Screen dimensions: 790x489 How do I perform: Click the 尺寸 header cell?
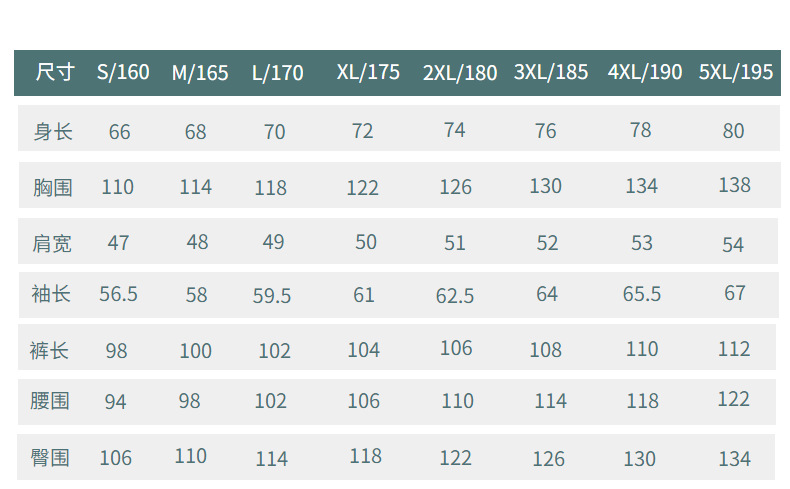pos(55,72)
